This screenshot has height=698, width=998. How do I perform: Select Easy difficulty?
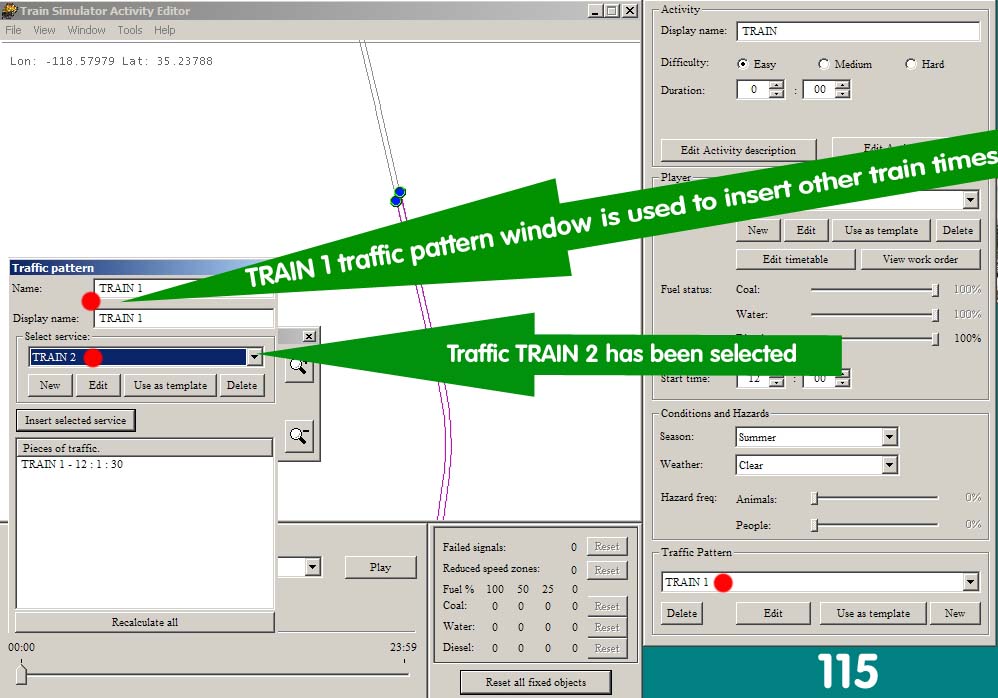pyautogui.click(x=742, y=64)
